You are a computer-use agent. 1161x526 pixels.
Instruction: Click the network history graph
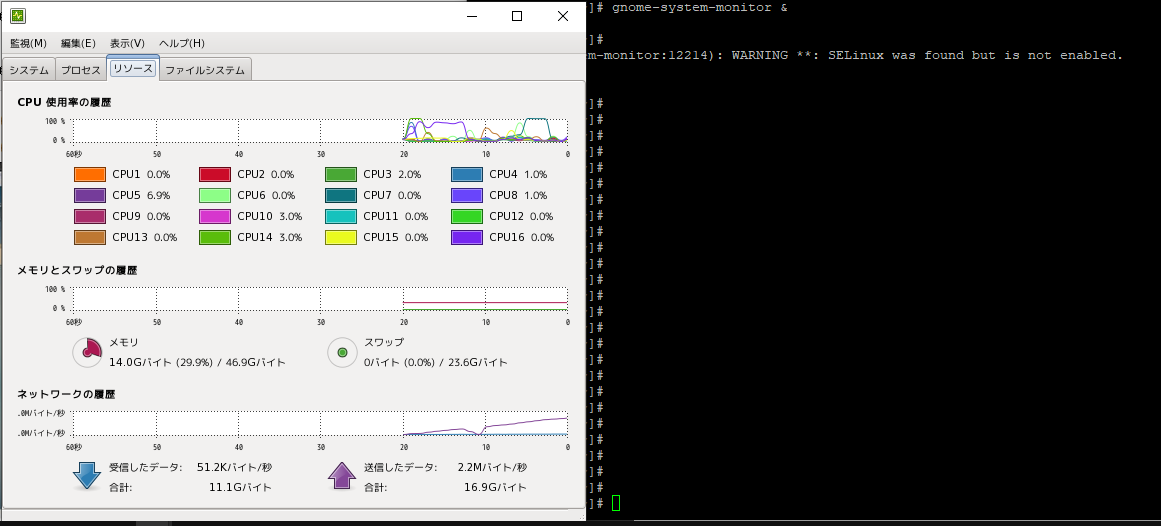point(321,423)
